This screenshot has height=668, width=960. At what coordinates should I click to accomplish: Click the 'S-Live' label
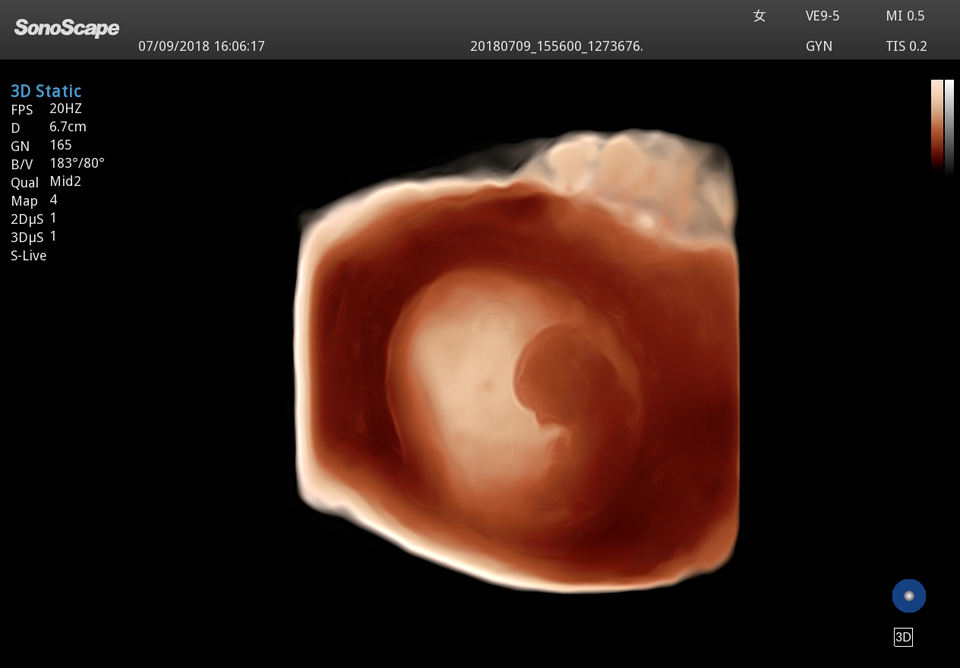[28, 255]
